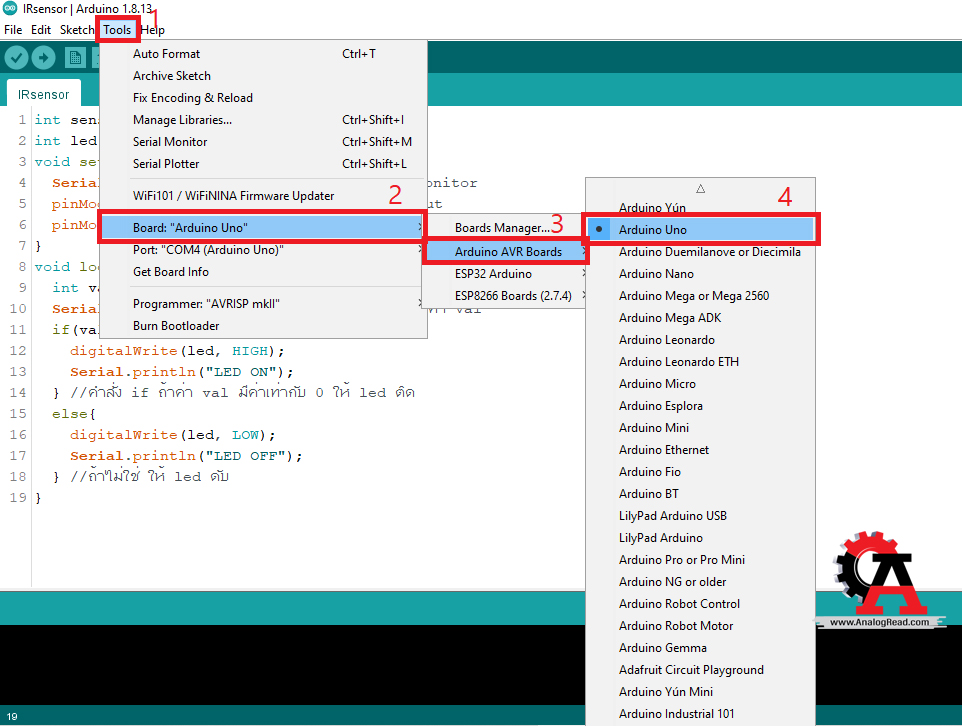This screenshot has width=962, height=726.
Task: Click code line Serial.println("LED OFF");
Action: 186,456
